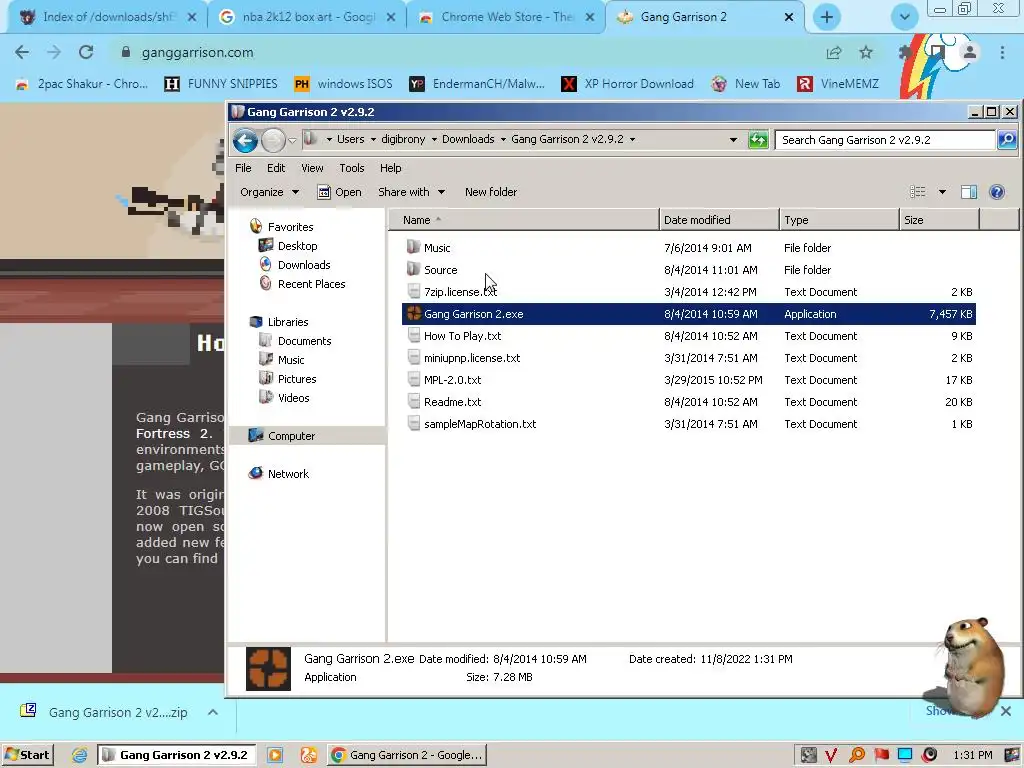Click the Explorer search input field

pyautogui.click(x=886, y=140)
